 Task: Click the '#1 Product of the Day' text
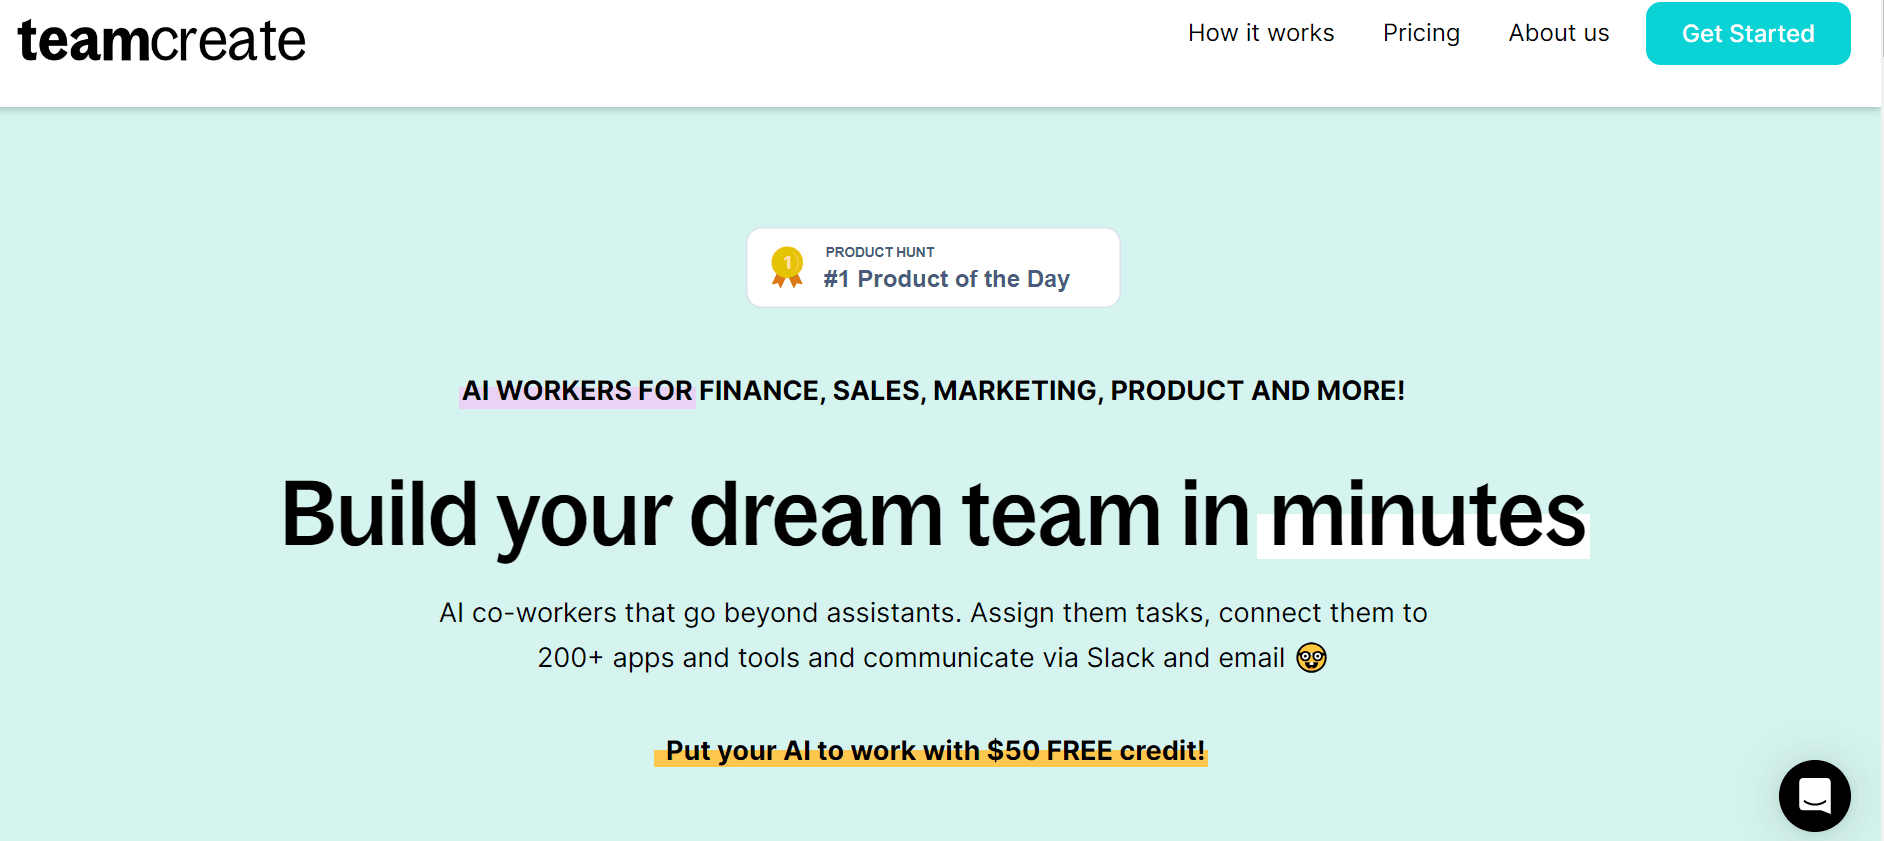click(946, 279)
